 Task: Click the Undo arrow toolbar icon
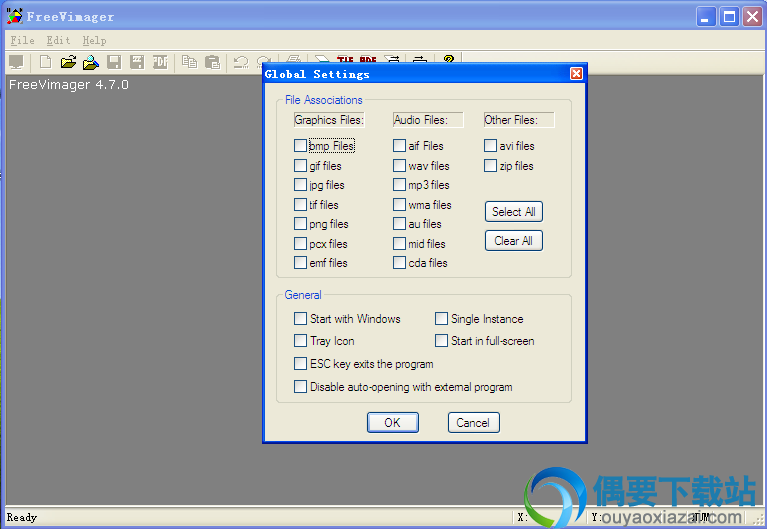point(241,62)
